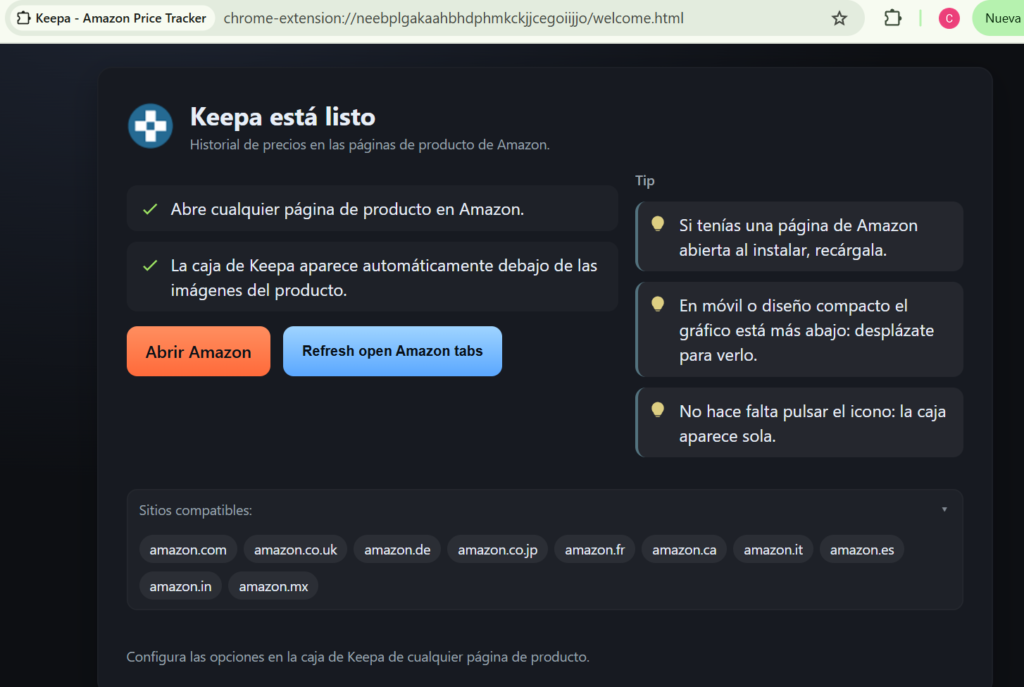The width and height of the screenshot is (1024, 687).
Task: Select the amazon.es site chip
Action: point(862,550)
